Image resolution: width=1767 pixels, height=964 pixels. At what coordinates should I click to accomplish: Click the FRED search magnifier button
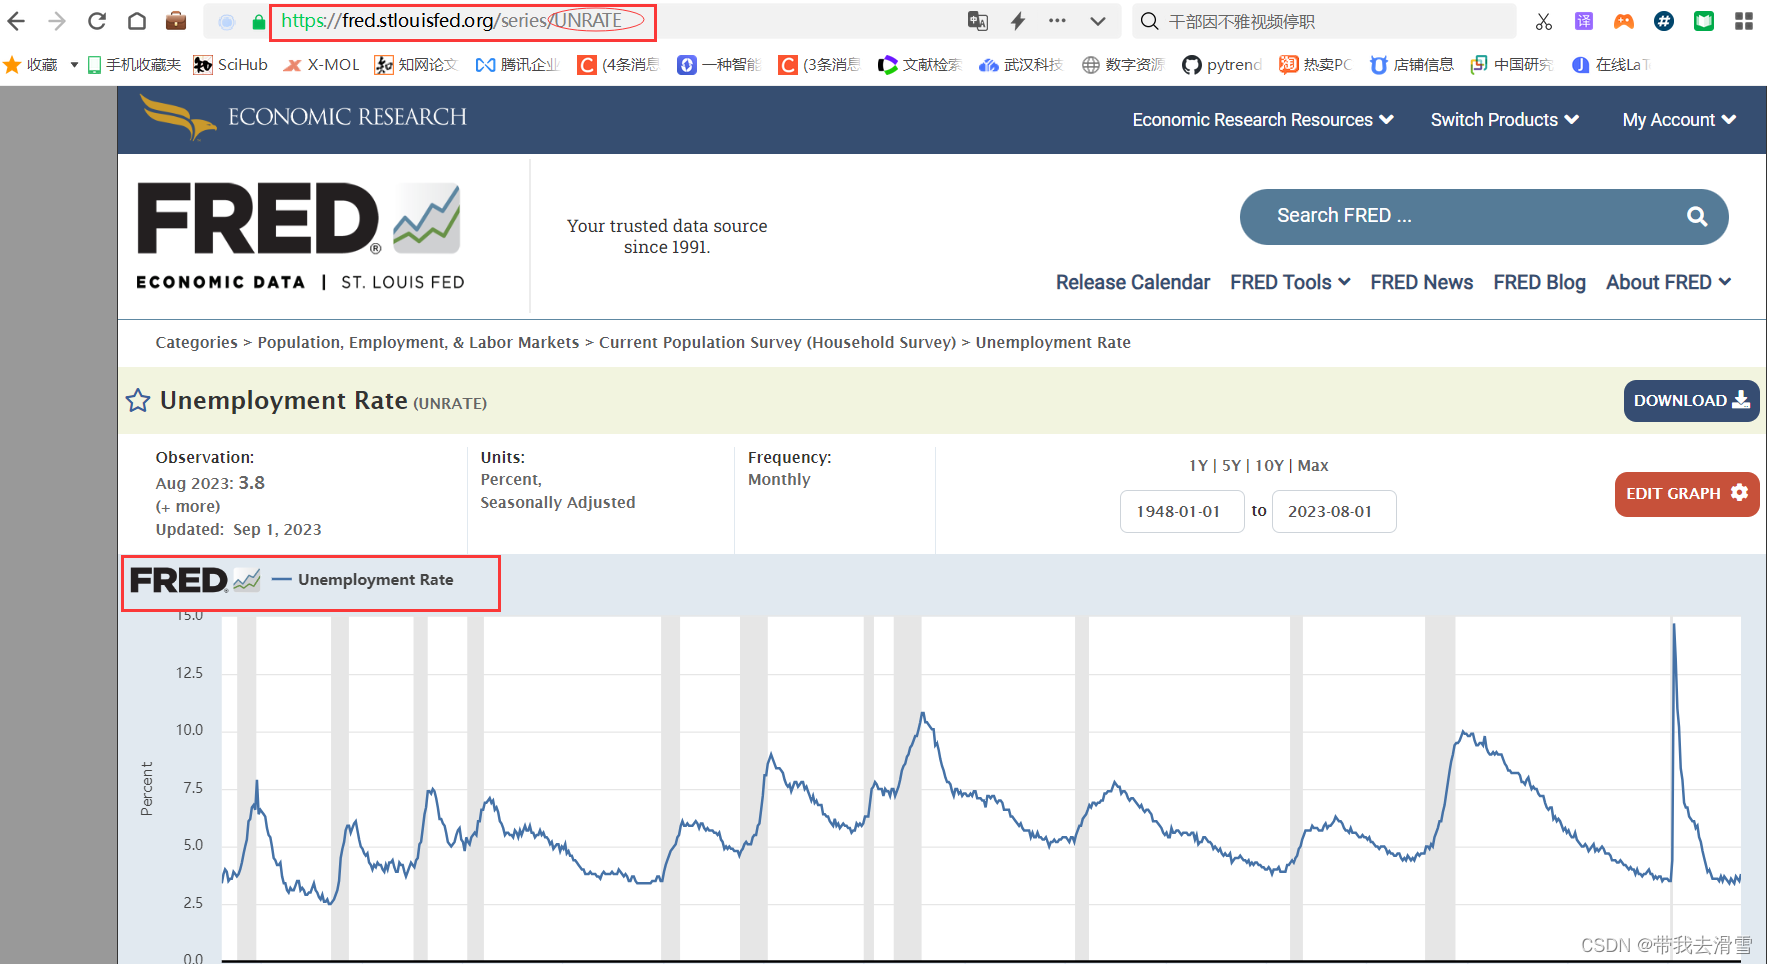point(1697,216)
